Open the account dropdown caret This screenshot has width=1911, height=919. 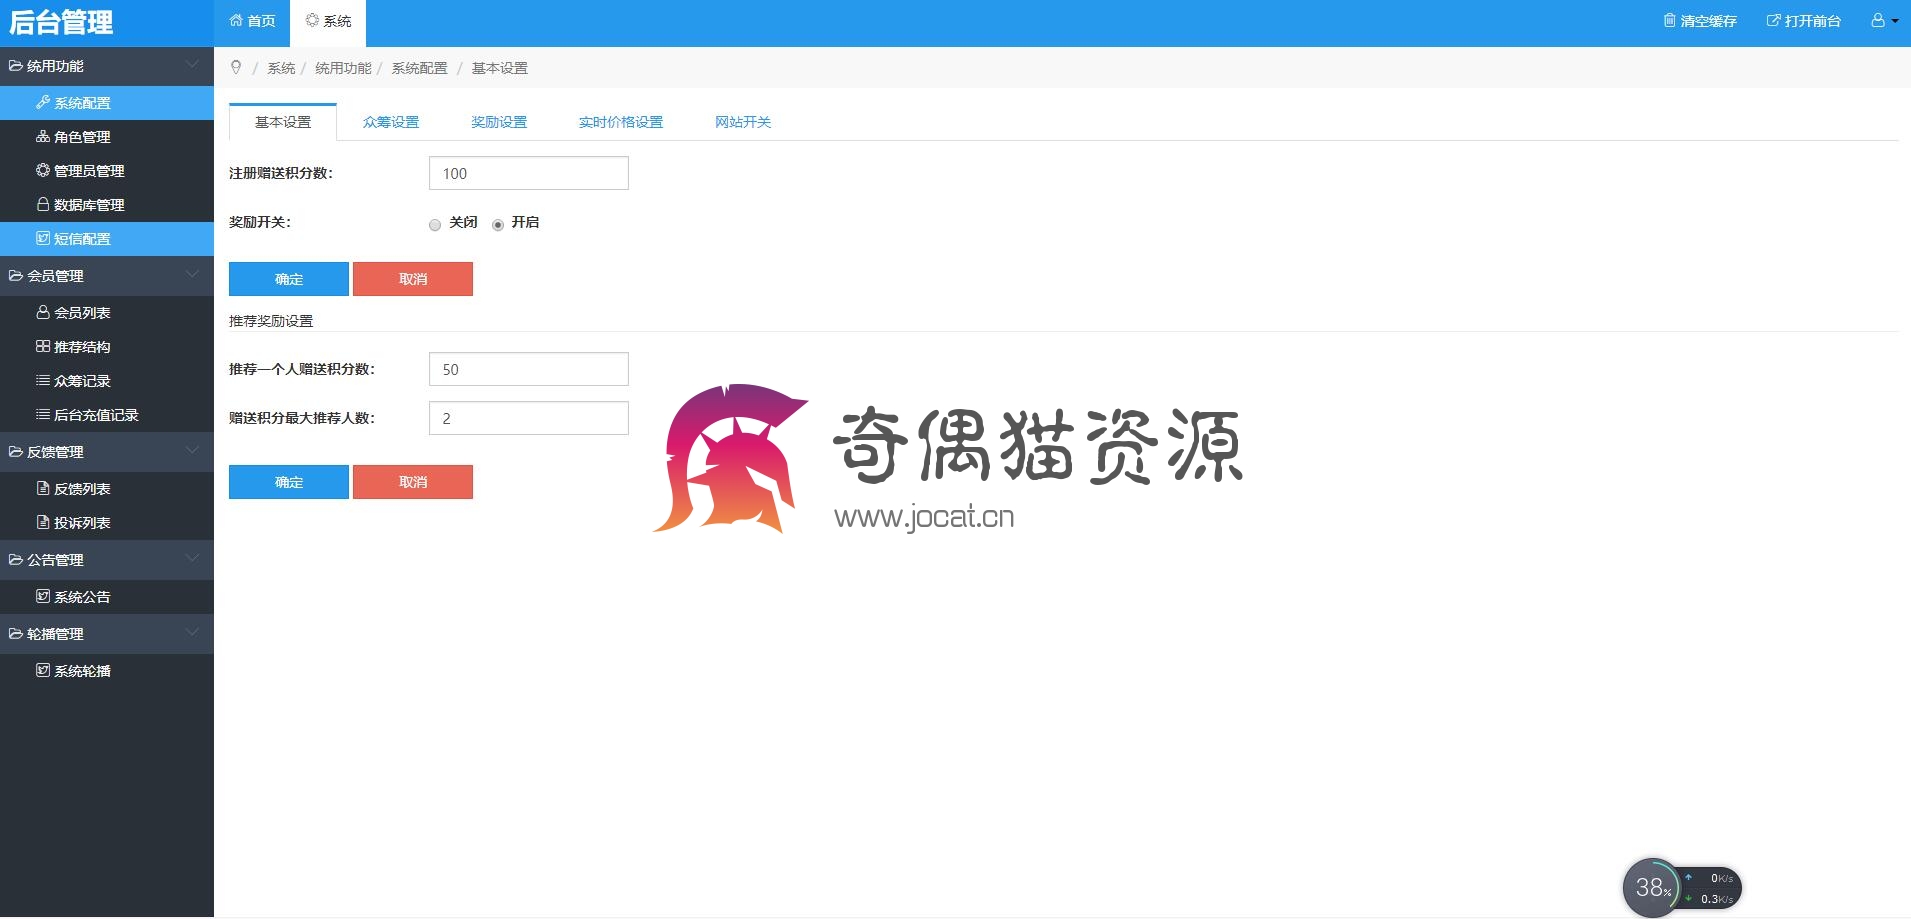coord(1895,21)
